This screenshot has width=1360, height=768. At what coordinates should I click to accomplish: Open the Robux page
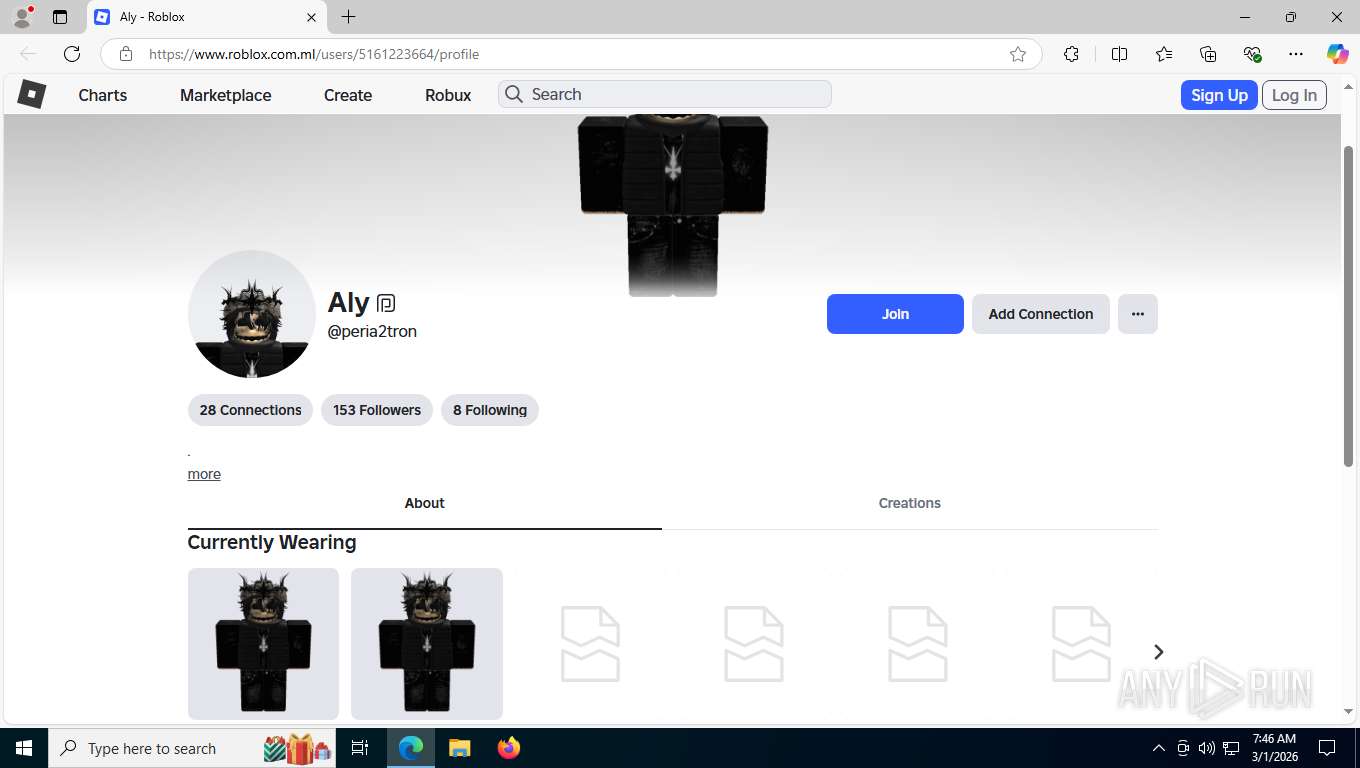(x=448, y=95)
